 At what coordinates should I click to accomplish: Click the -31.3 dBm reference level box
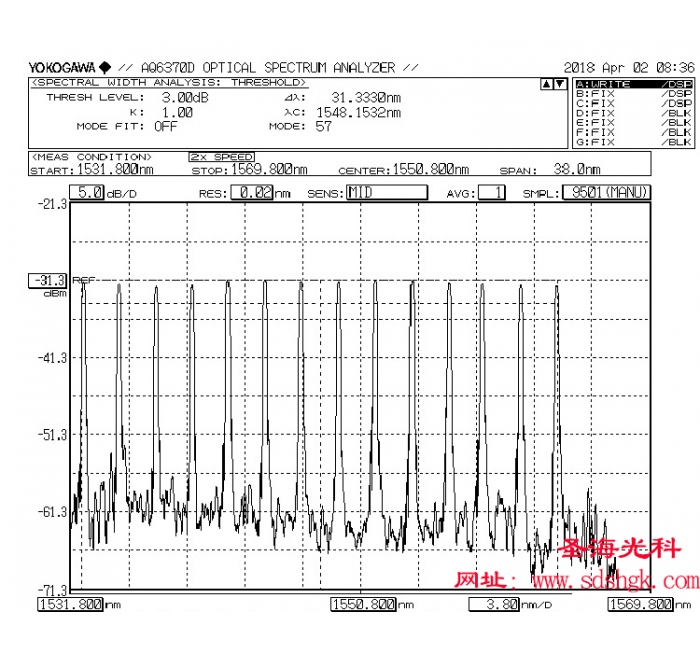click(x=50, y=281)
